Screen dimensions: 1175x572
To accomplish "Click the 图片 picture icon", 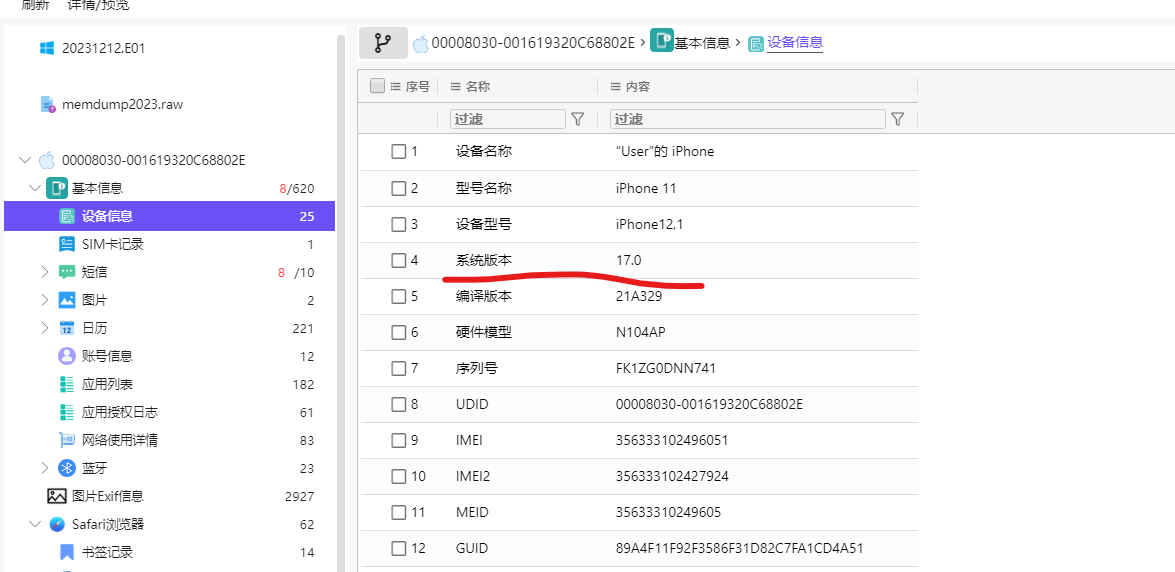I will (67, 301).
